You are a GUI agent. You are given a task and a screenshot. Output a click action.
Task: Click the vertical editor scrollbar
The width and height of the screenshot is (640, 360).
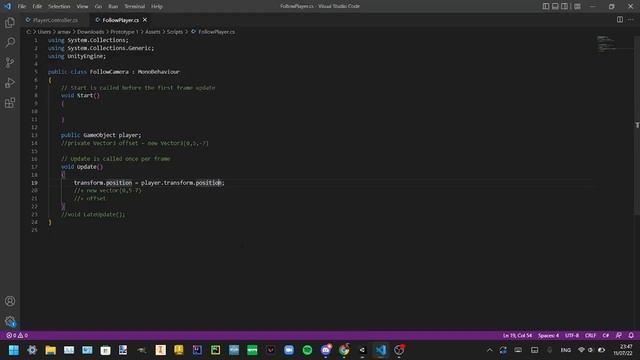[x=637, y=124]
